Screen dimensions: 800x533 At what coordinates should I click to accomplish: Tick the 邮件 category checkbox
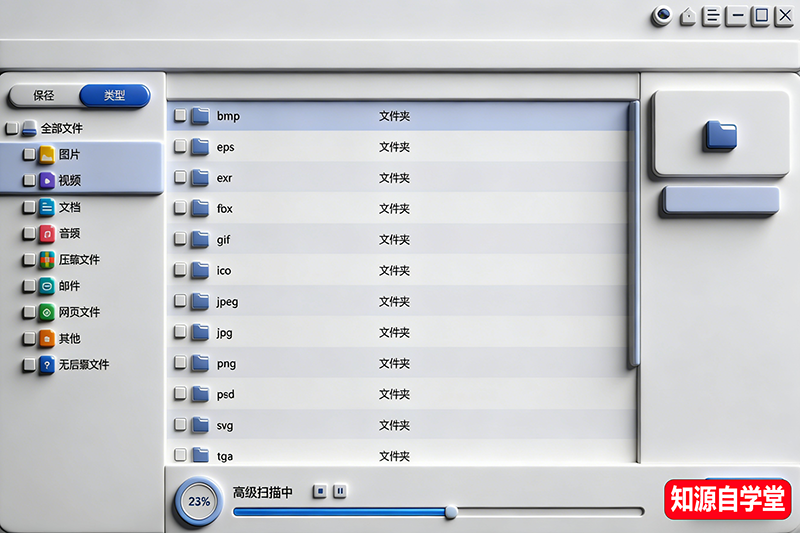(x=29, y=286)
